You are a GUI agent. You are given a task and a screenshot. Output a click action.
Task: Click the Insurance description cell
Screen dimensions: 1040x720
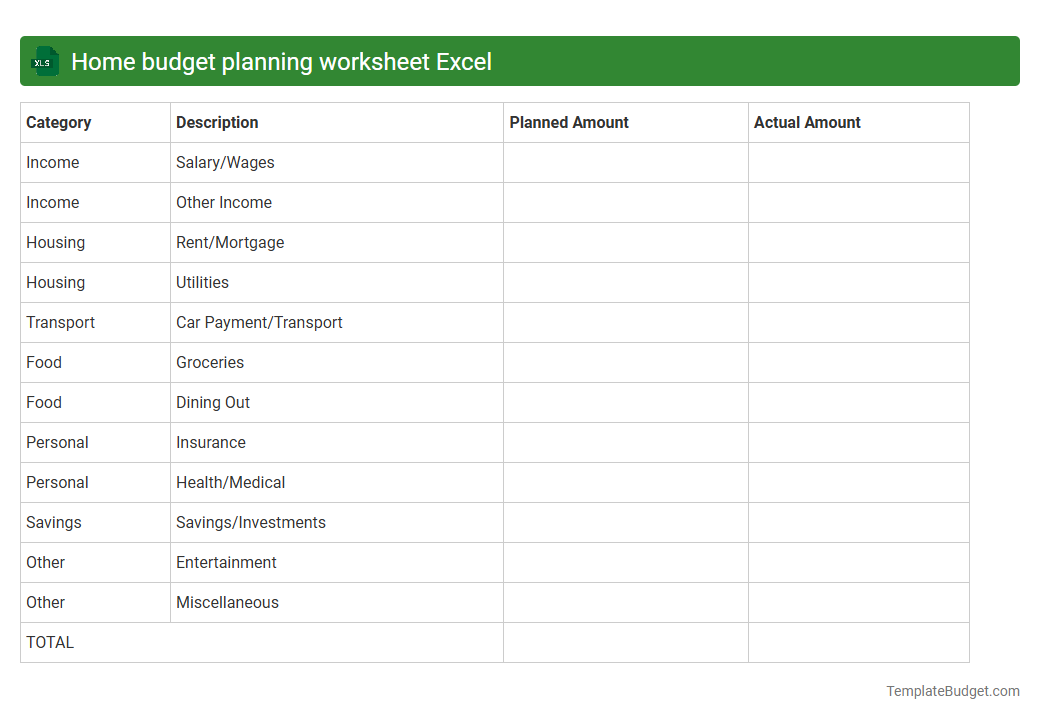pos(210,442)
